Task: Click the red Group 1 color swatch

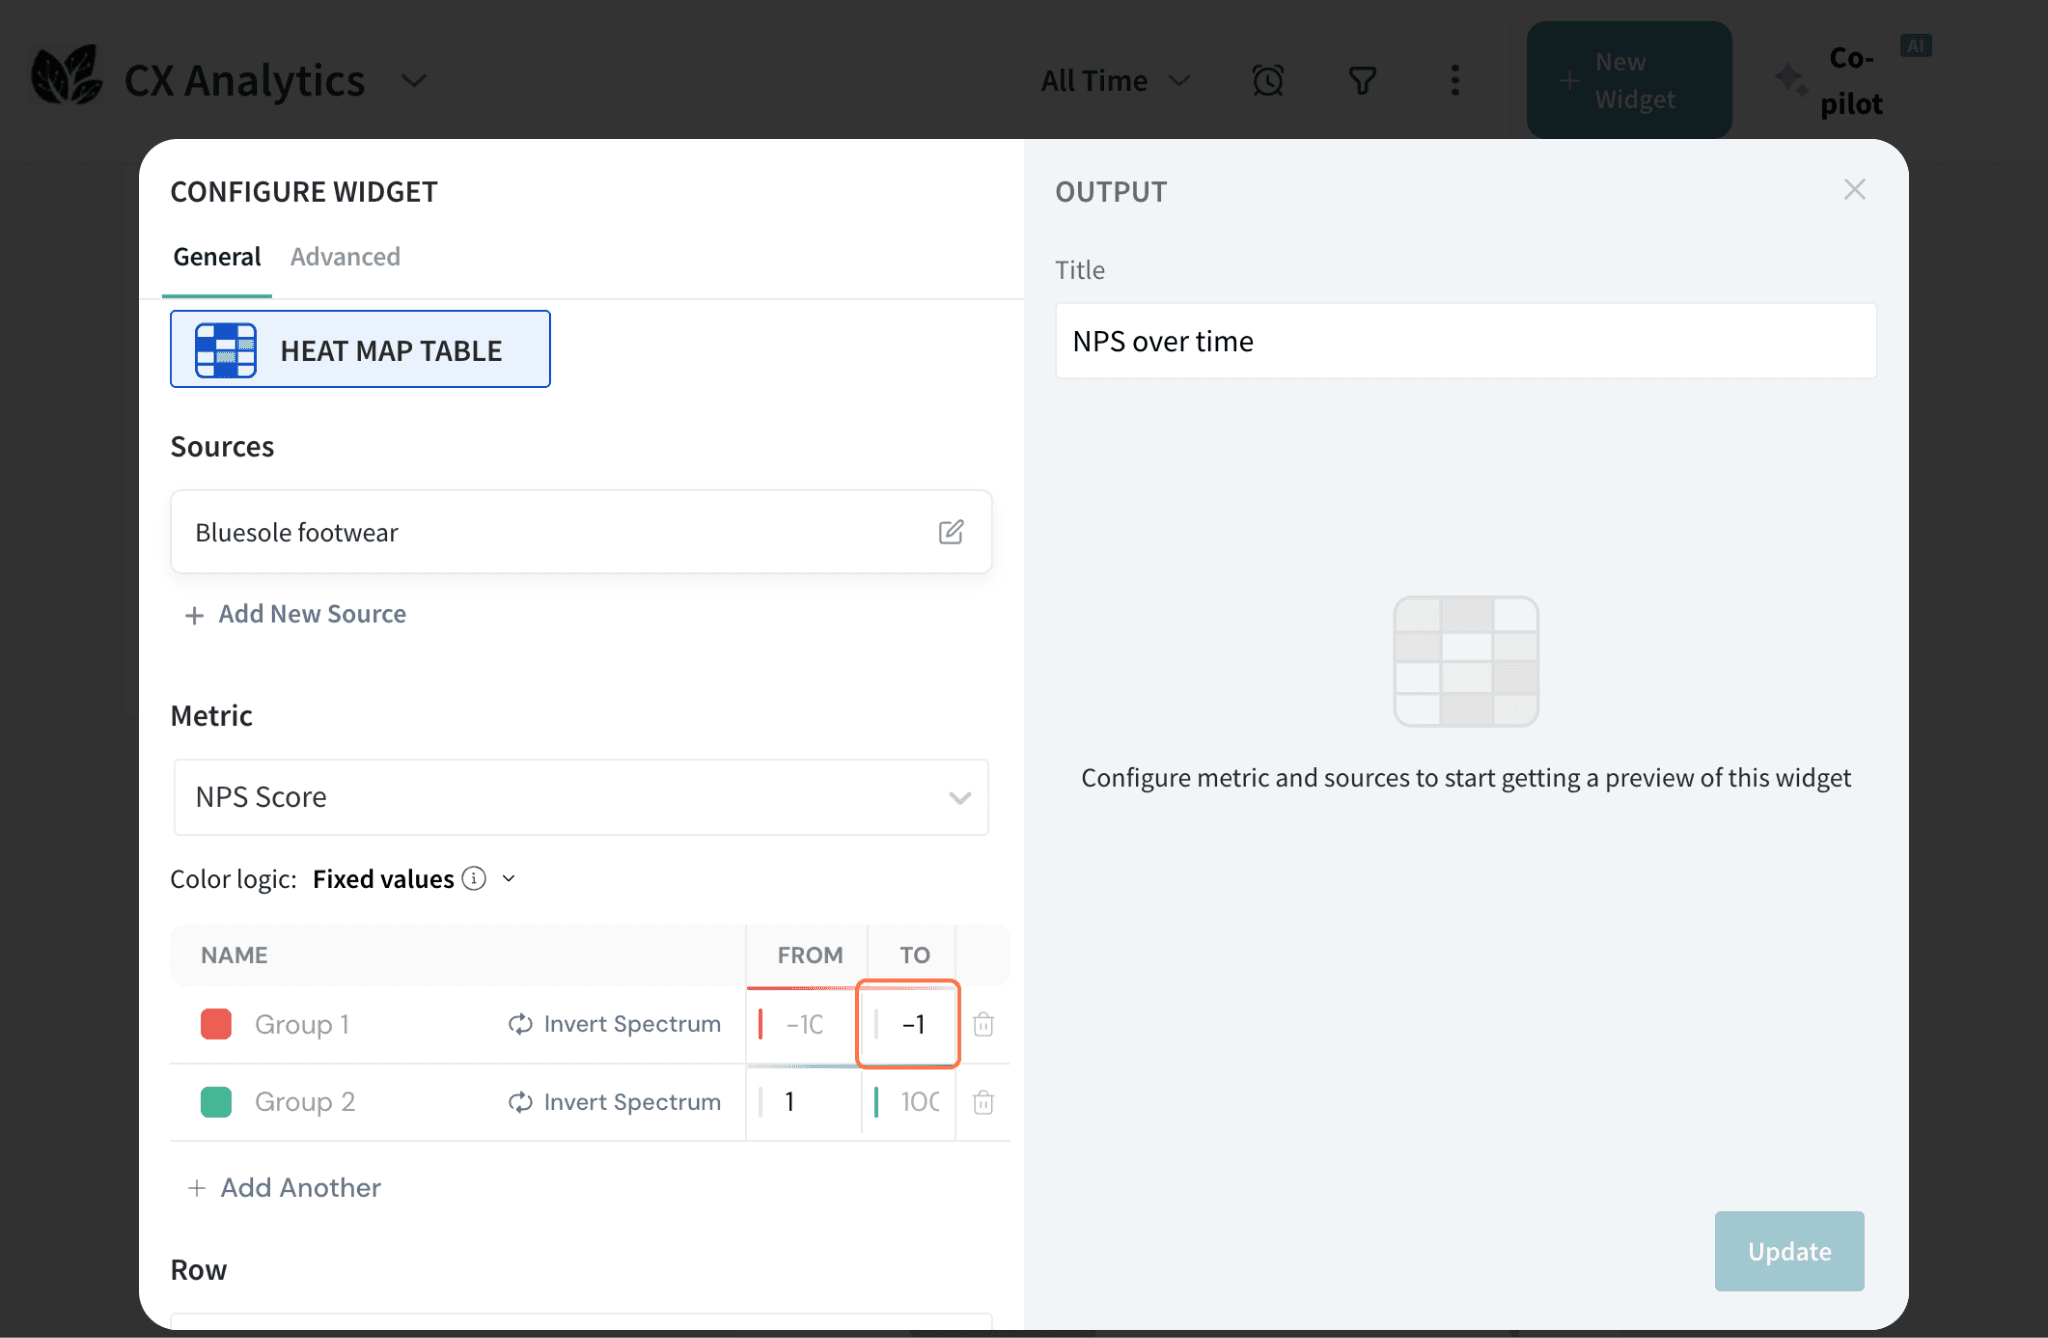Action: [x=216, y=1024]
